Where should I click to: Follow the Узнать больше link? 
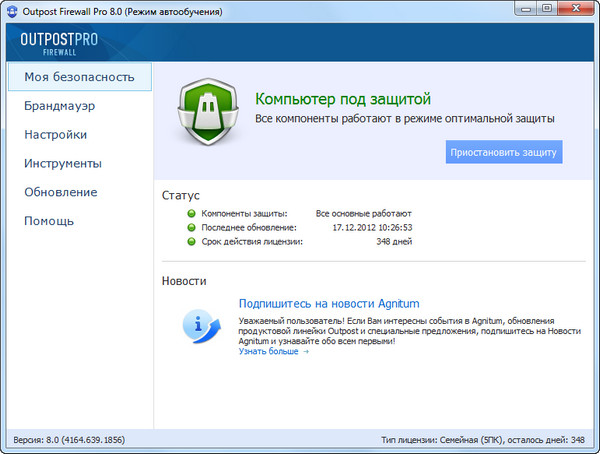click(x=273, y=351)
